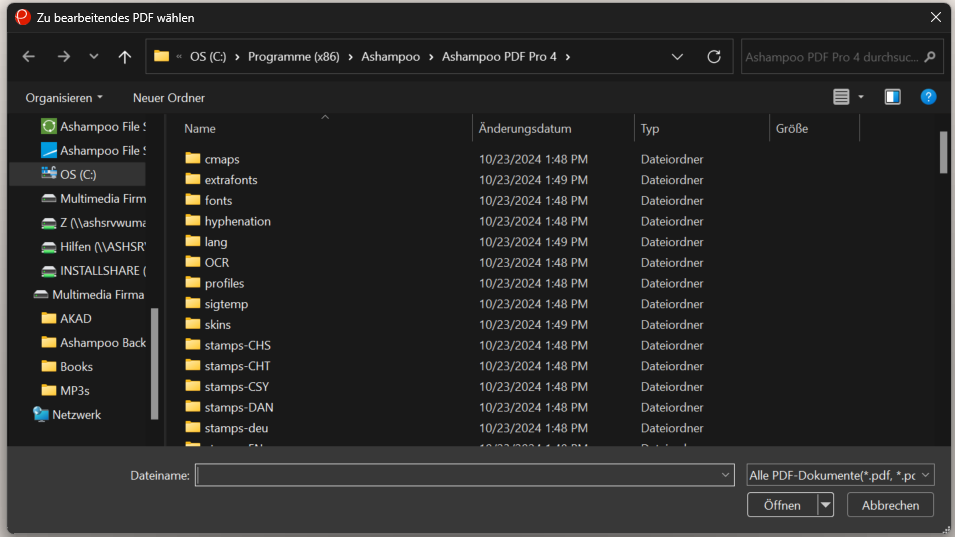This screenshot has width=955, height=537.
Task: Expand the chevron after OS (C:) breadcrumb
Action: (x=237, y=57)
